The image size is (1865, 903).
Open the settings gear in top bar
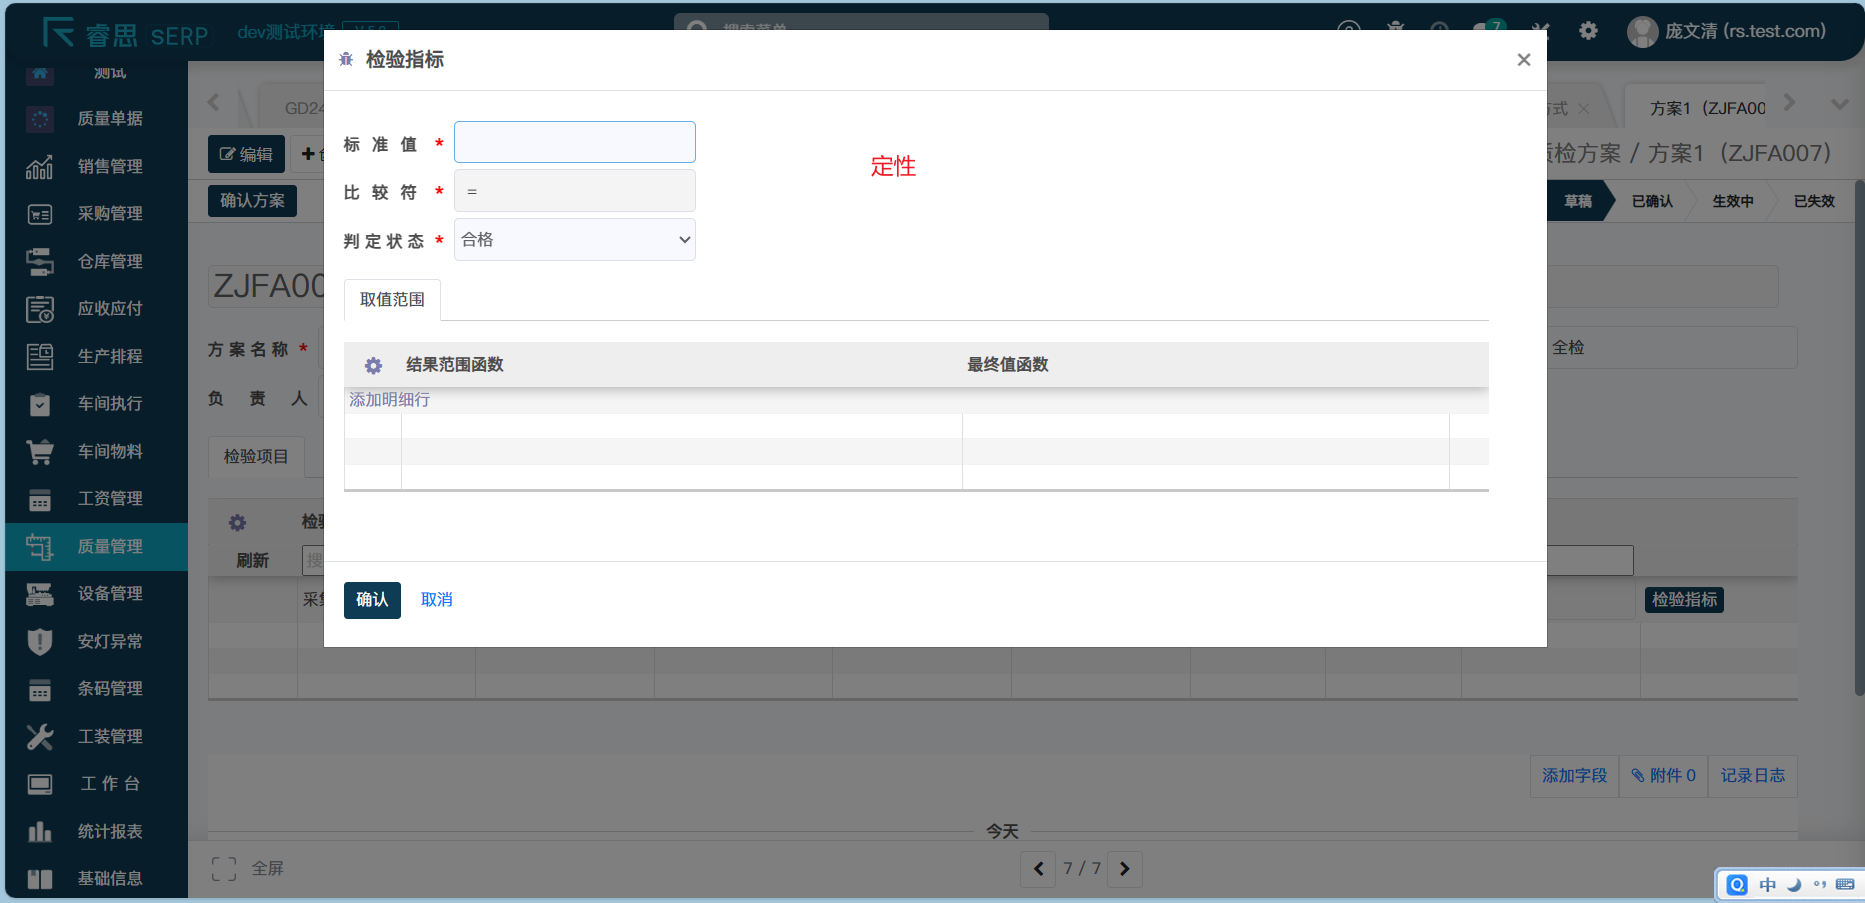(1588, 31)
